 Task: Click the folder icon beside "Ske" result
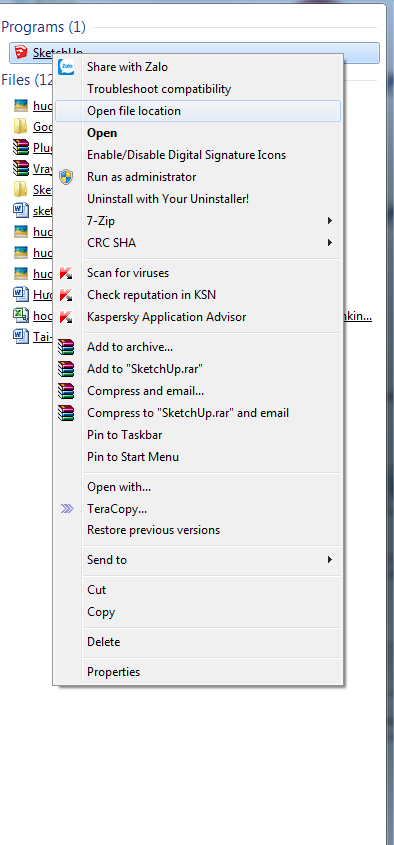20,190
